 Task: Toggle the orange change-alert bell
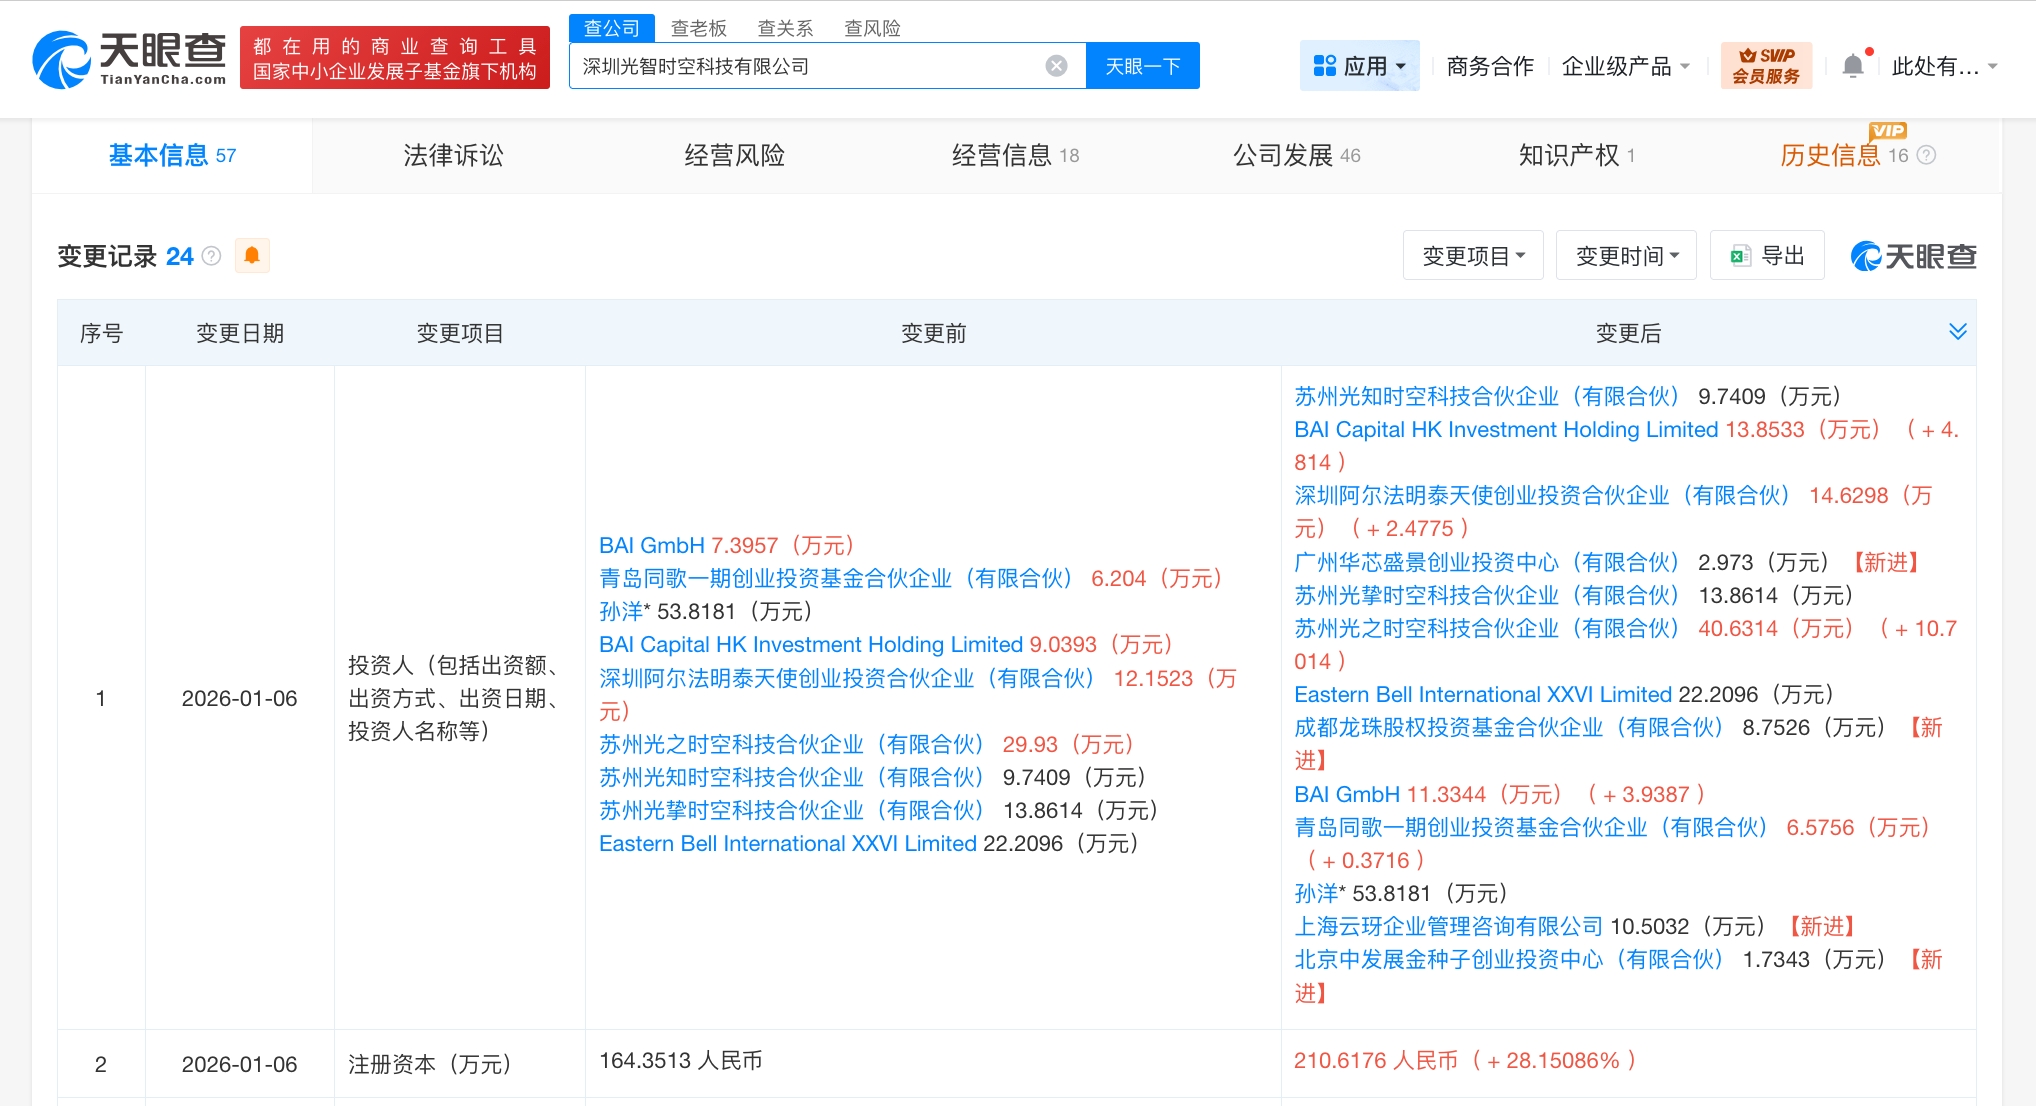[252, 256]
